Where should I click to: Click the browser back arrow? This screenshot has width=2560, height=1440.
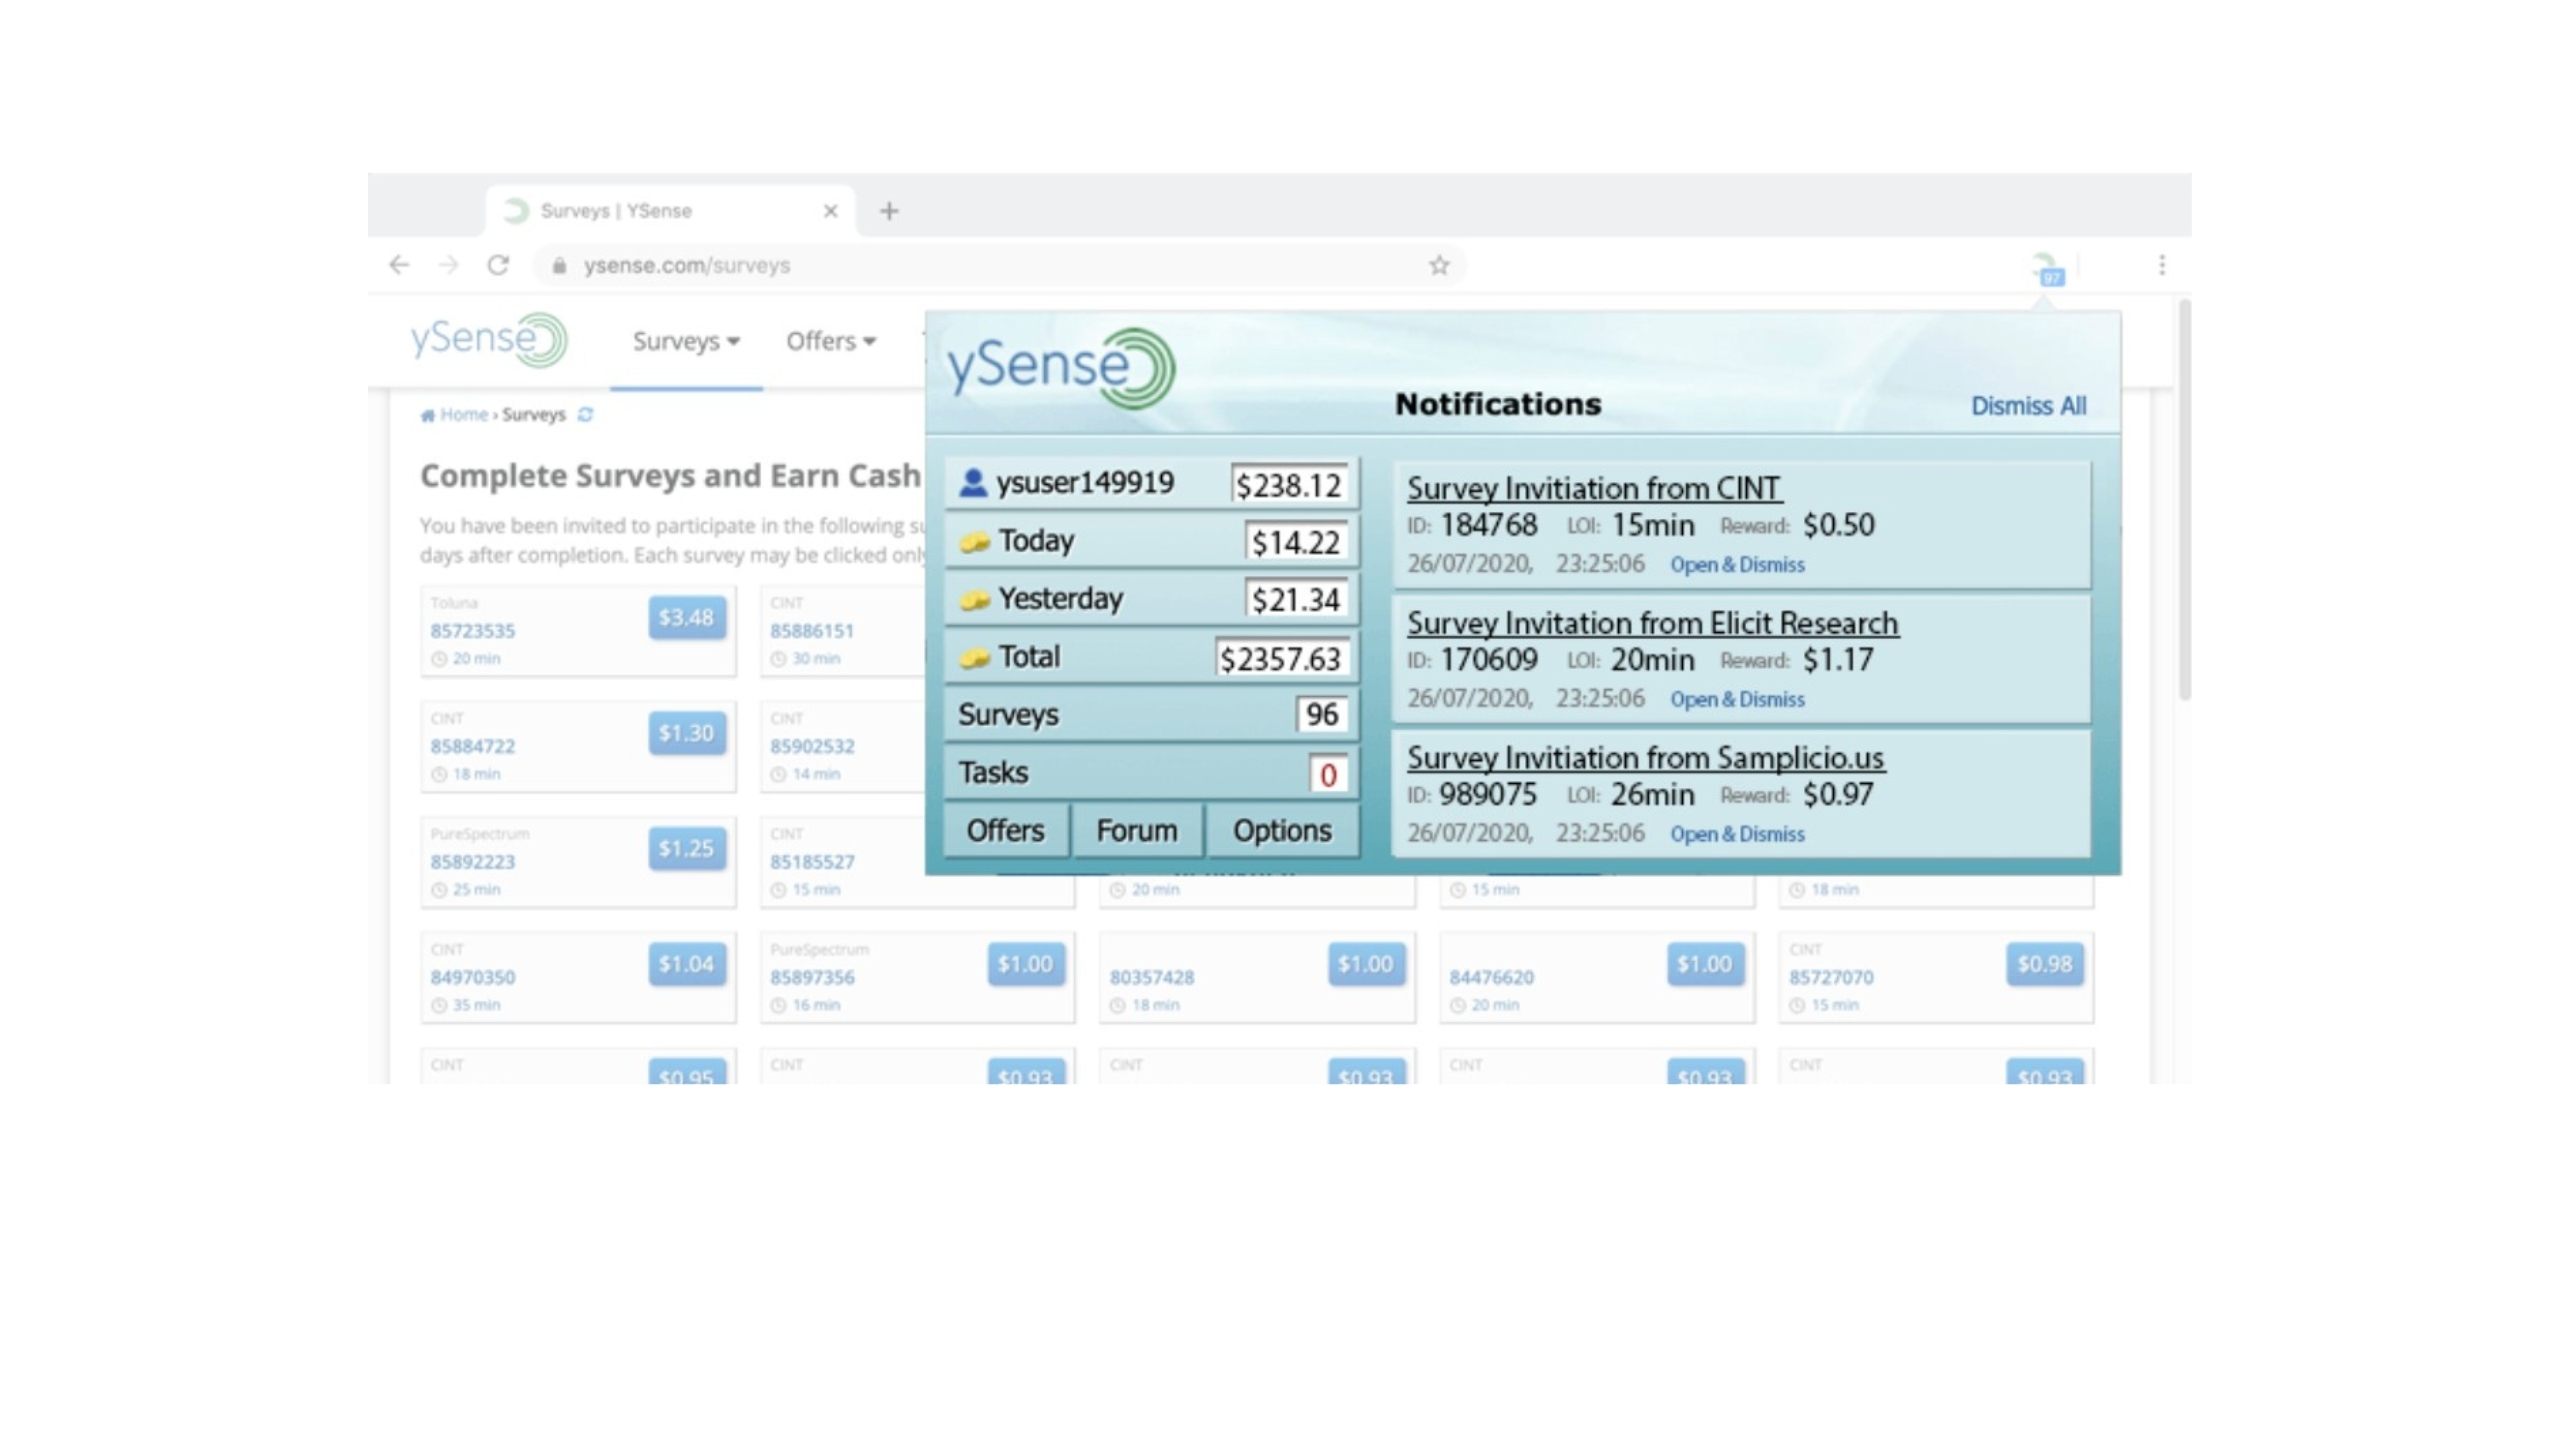pos(399,264)
